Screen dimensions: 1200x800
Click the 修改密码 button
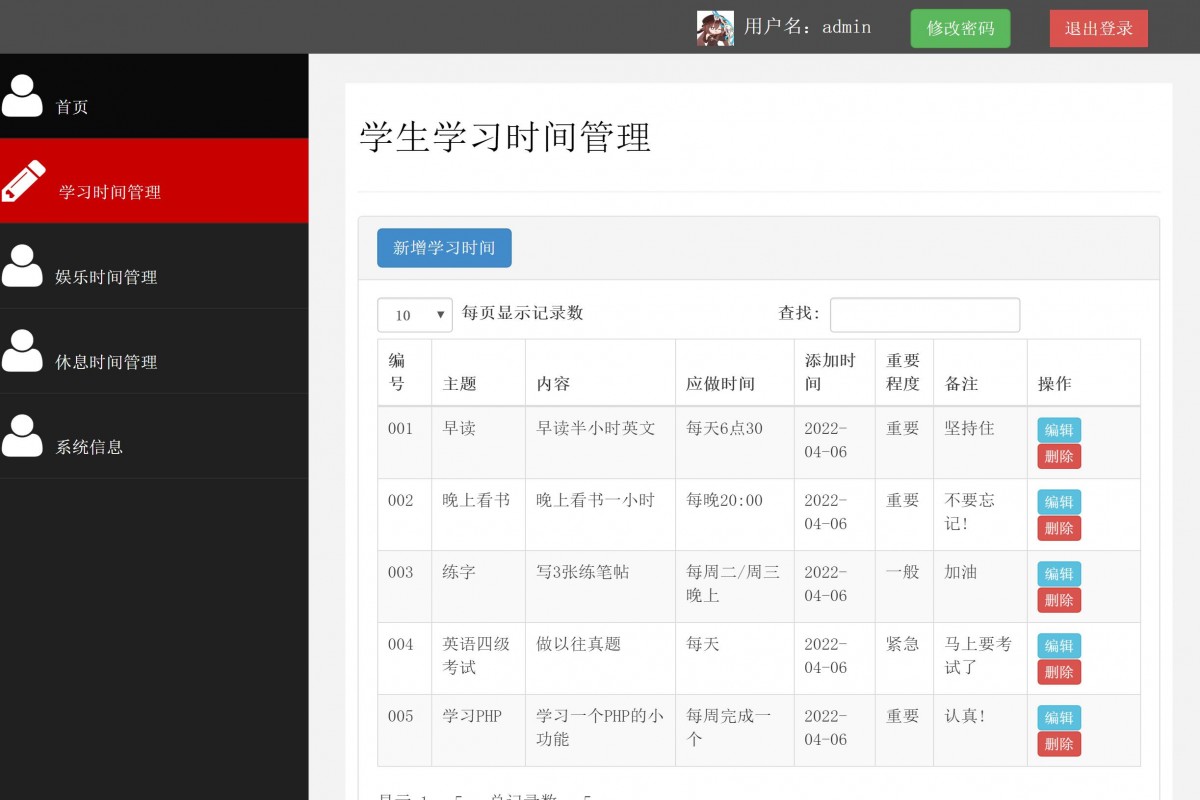(x=960, y=28)
